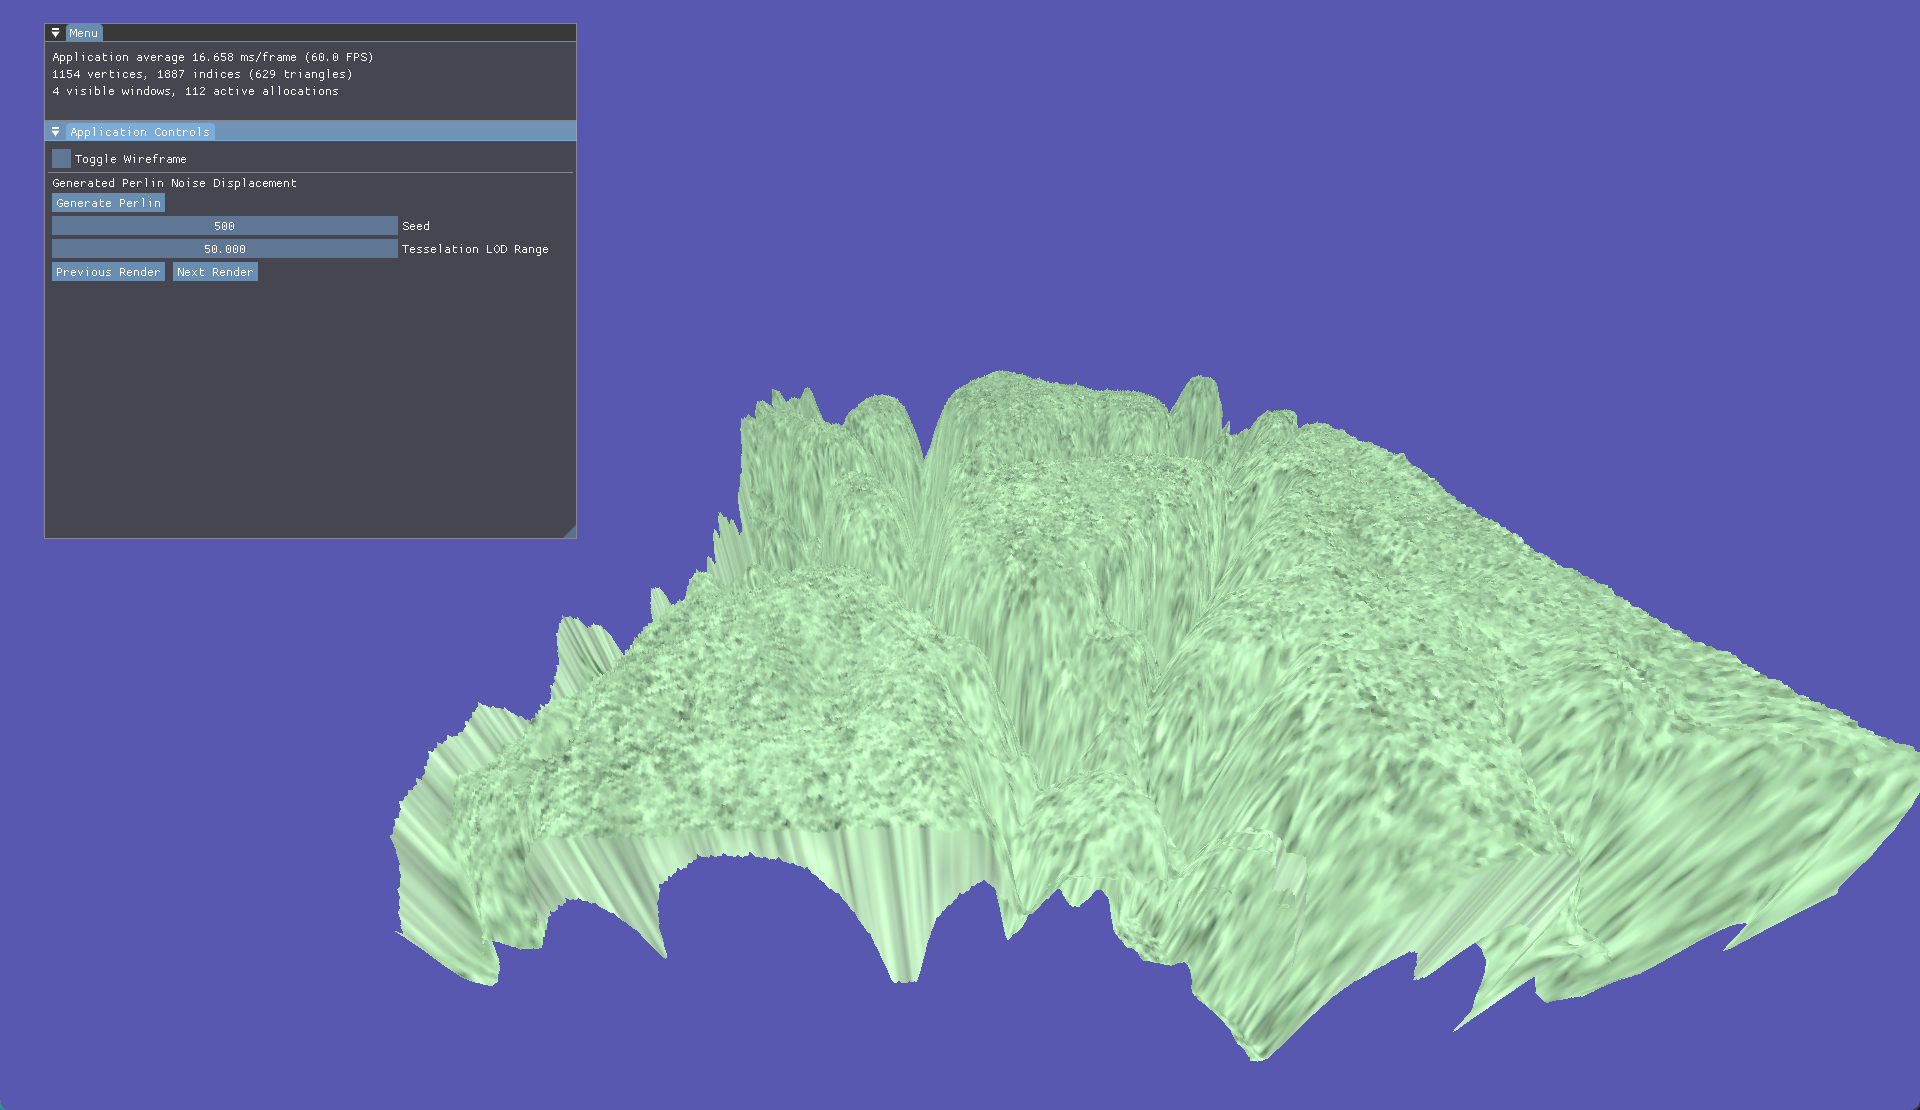The image size is (1920, 1110).
Task: Click the Generated Perlin Noise Displacement heading
Action: click(174, 183)
